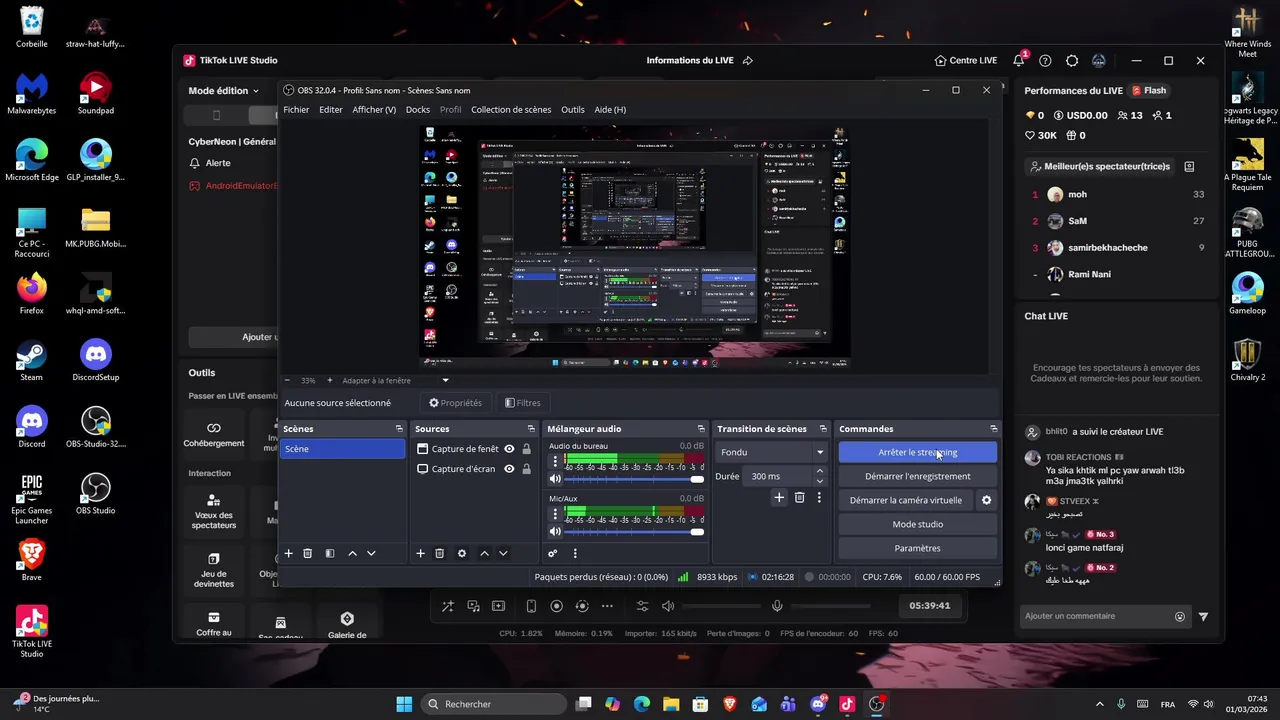The width and height of the screenshot is (1280, 720).
Task: Open the Aide (H) menu
Action: (610, 110)
